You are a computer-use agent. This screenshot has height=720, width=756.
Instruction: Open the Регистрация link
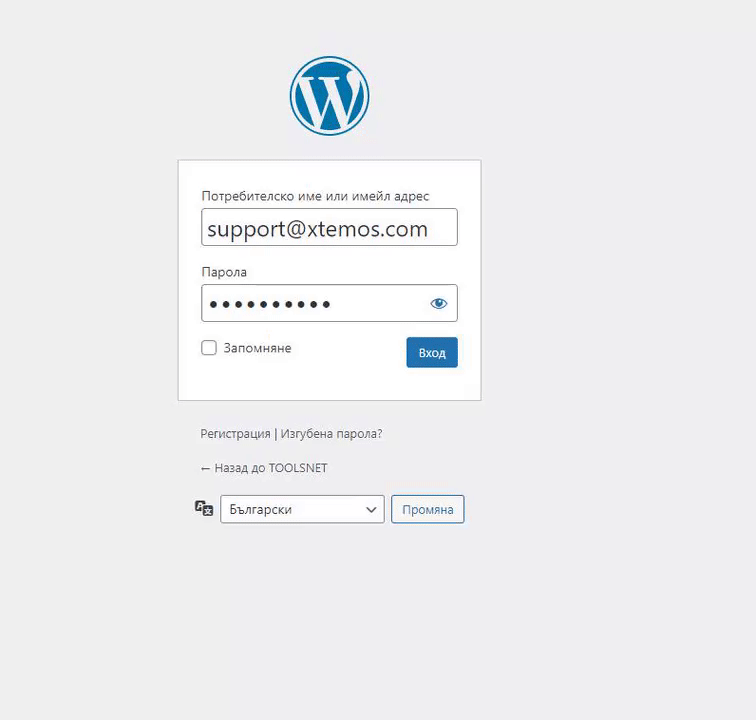(235, 434)
